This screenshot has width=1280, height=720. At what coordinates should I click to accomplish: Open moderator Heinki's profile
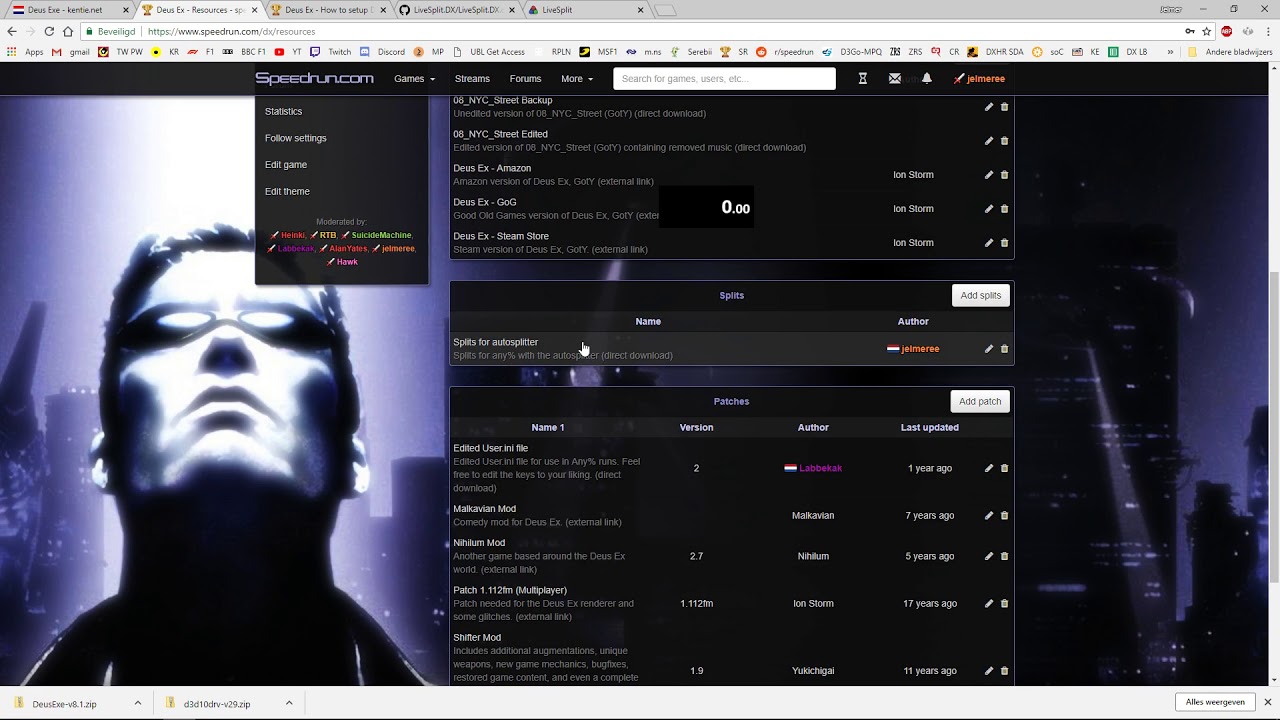(292, 235)
